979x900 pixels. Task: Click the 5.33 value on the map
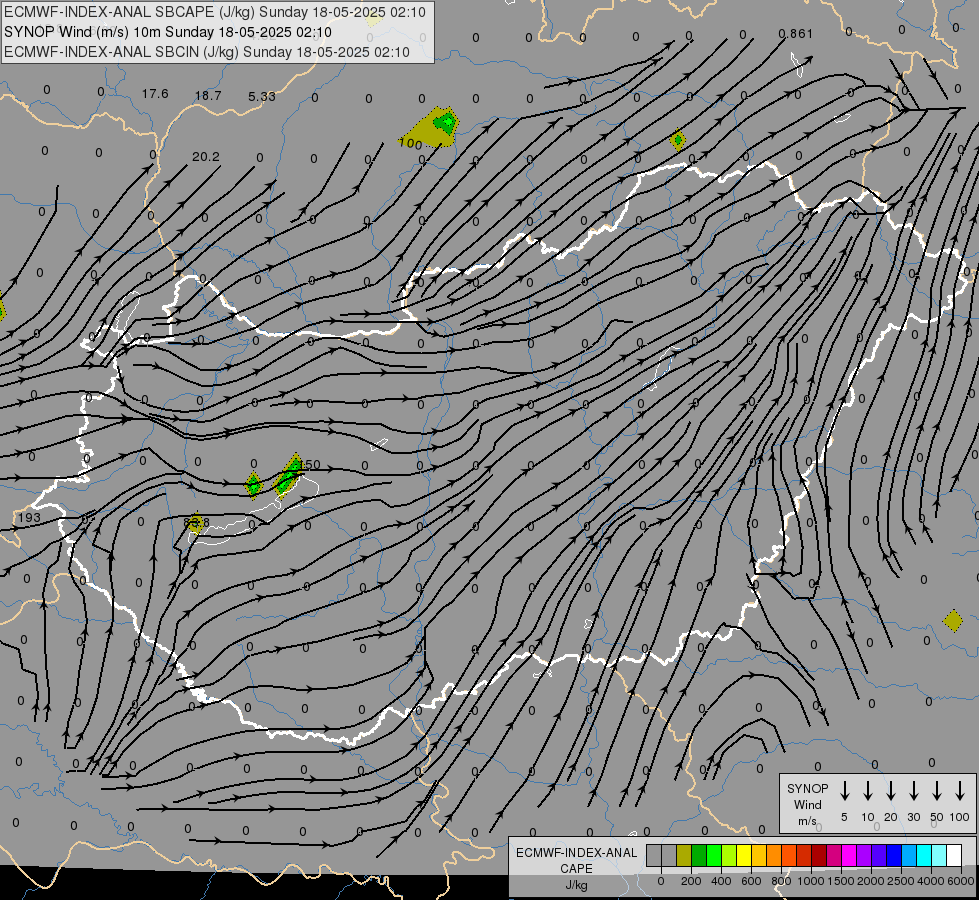[262, 96]
